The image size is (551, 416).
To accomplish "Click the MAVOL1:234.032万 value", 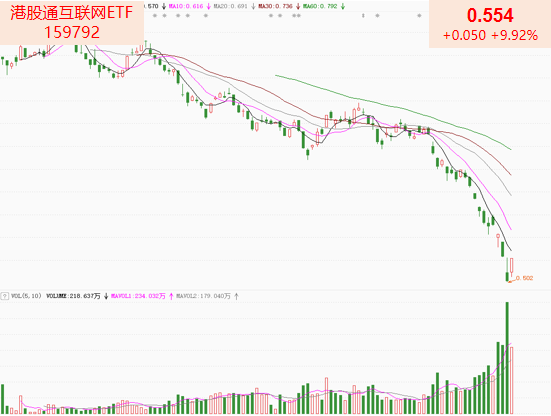I will 138,296.
